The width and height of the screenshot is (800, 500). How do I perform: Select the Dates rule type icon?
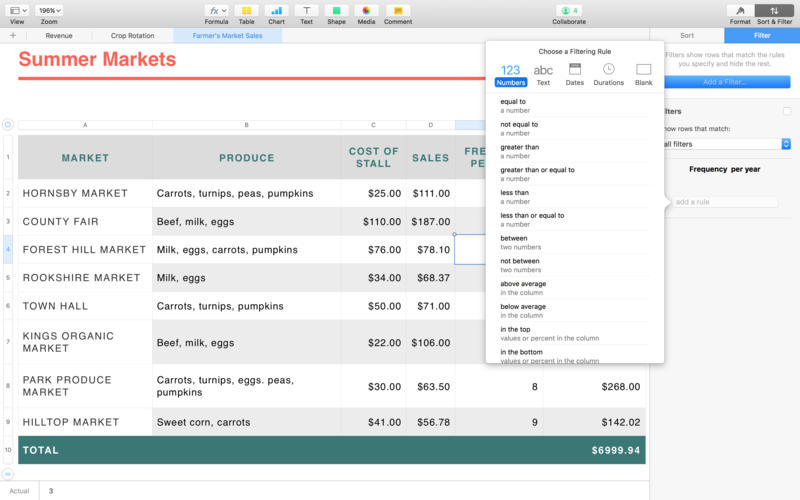click(575, 74)
